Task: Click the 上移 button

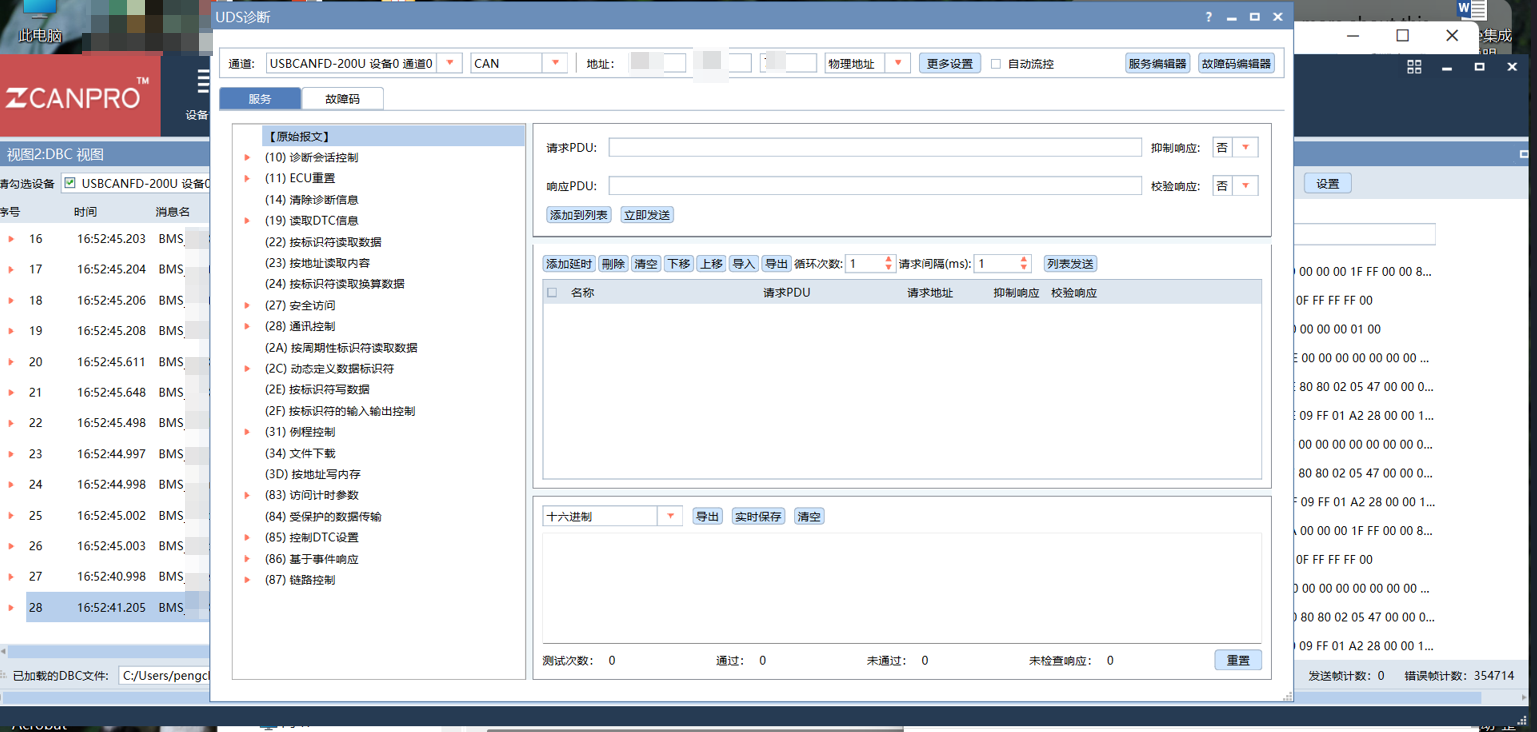Action: click(711, 264)
